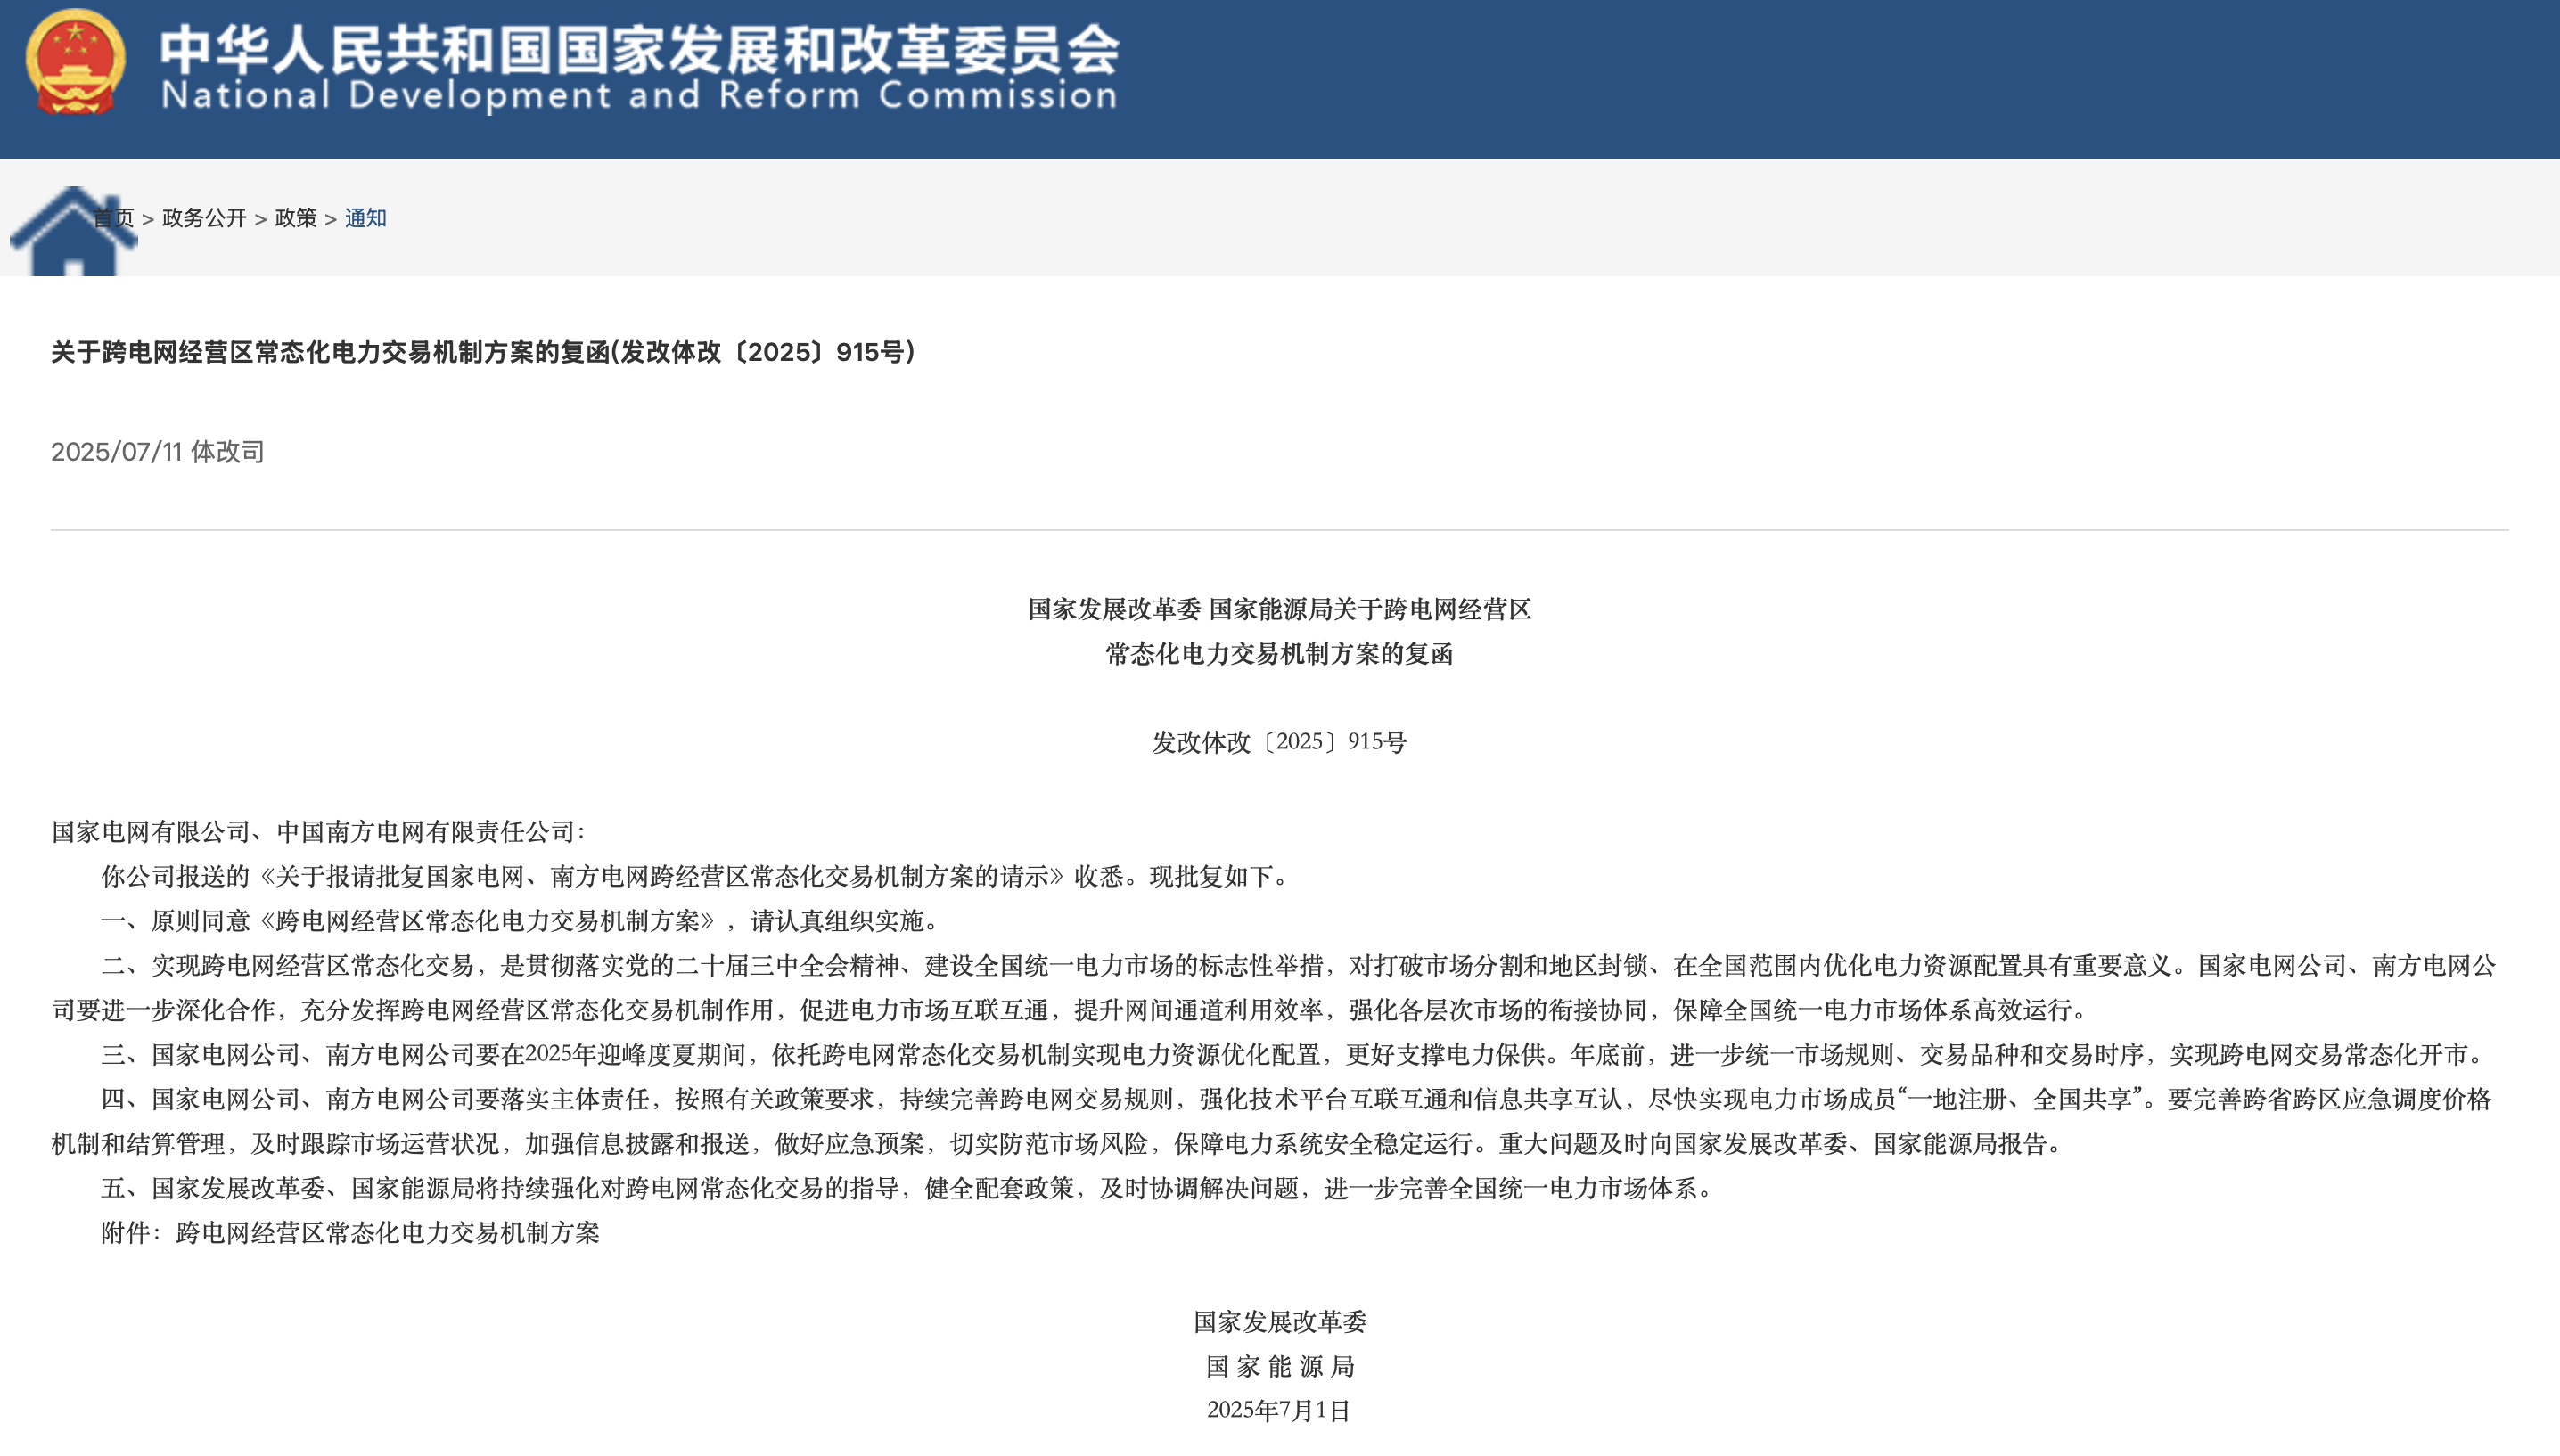Screen dimensions: 2560x1456
Task: Open the 附件 跨电网经营区常态化电力交易机制方案 attachment
Action: click(x=387, y=1233)
